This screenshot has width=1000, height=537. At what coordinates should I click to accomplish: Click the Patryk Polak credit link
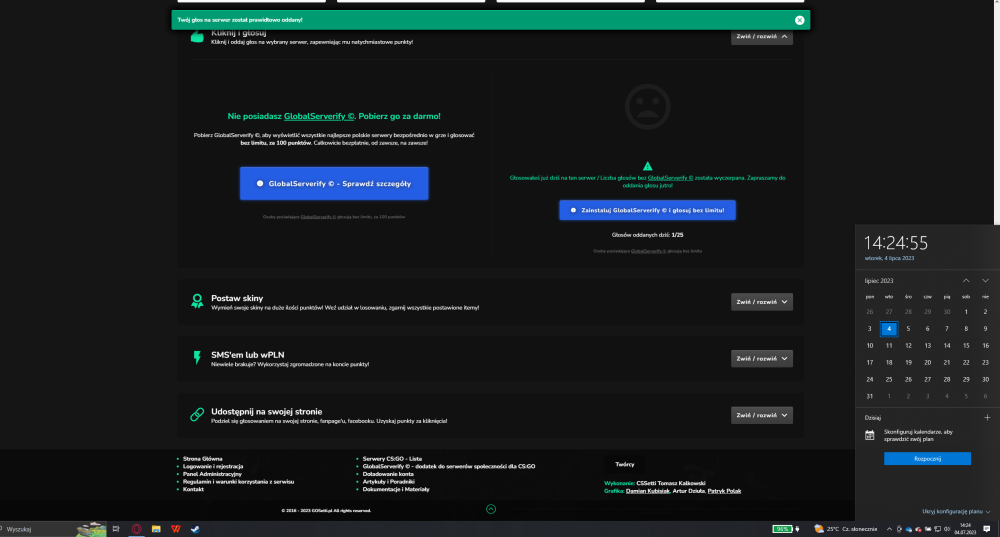coord(724,491)
